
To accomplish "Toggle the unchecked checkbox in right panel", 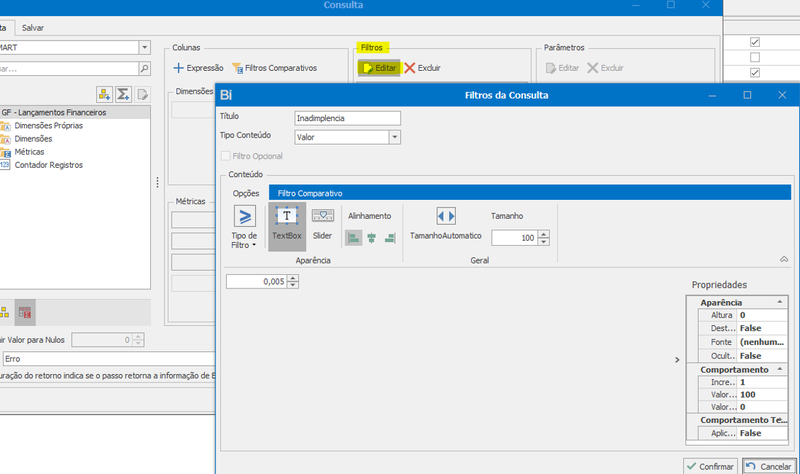I will (x=755, y=57).
